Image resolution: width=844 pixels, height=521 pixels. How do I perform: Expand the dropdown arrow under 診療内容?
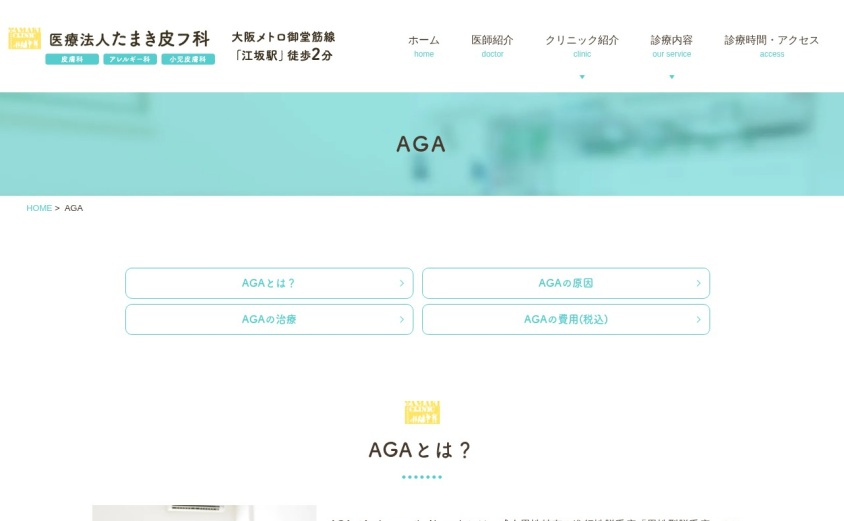click(x=671, y=77)
